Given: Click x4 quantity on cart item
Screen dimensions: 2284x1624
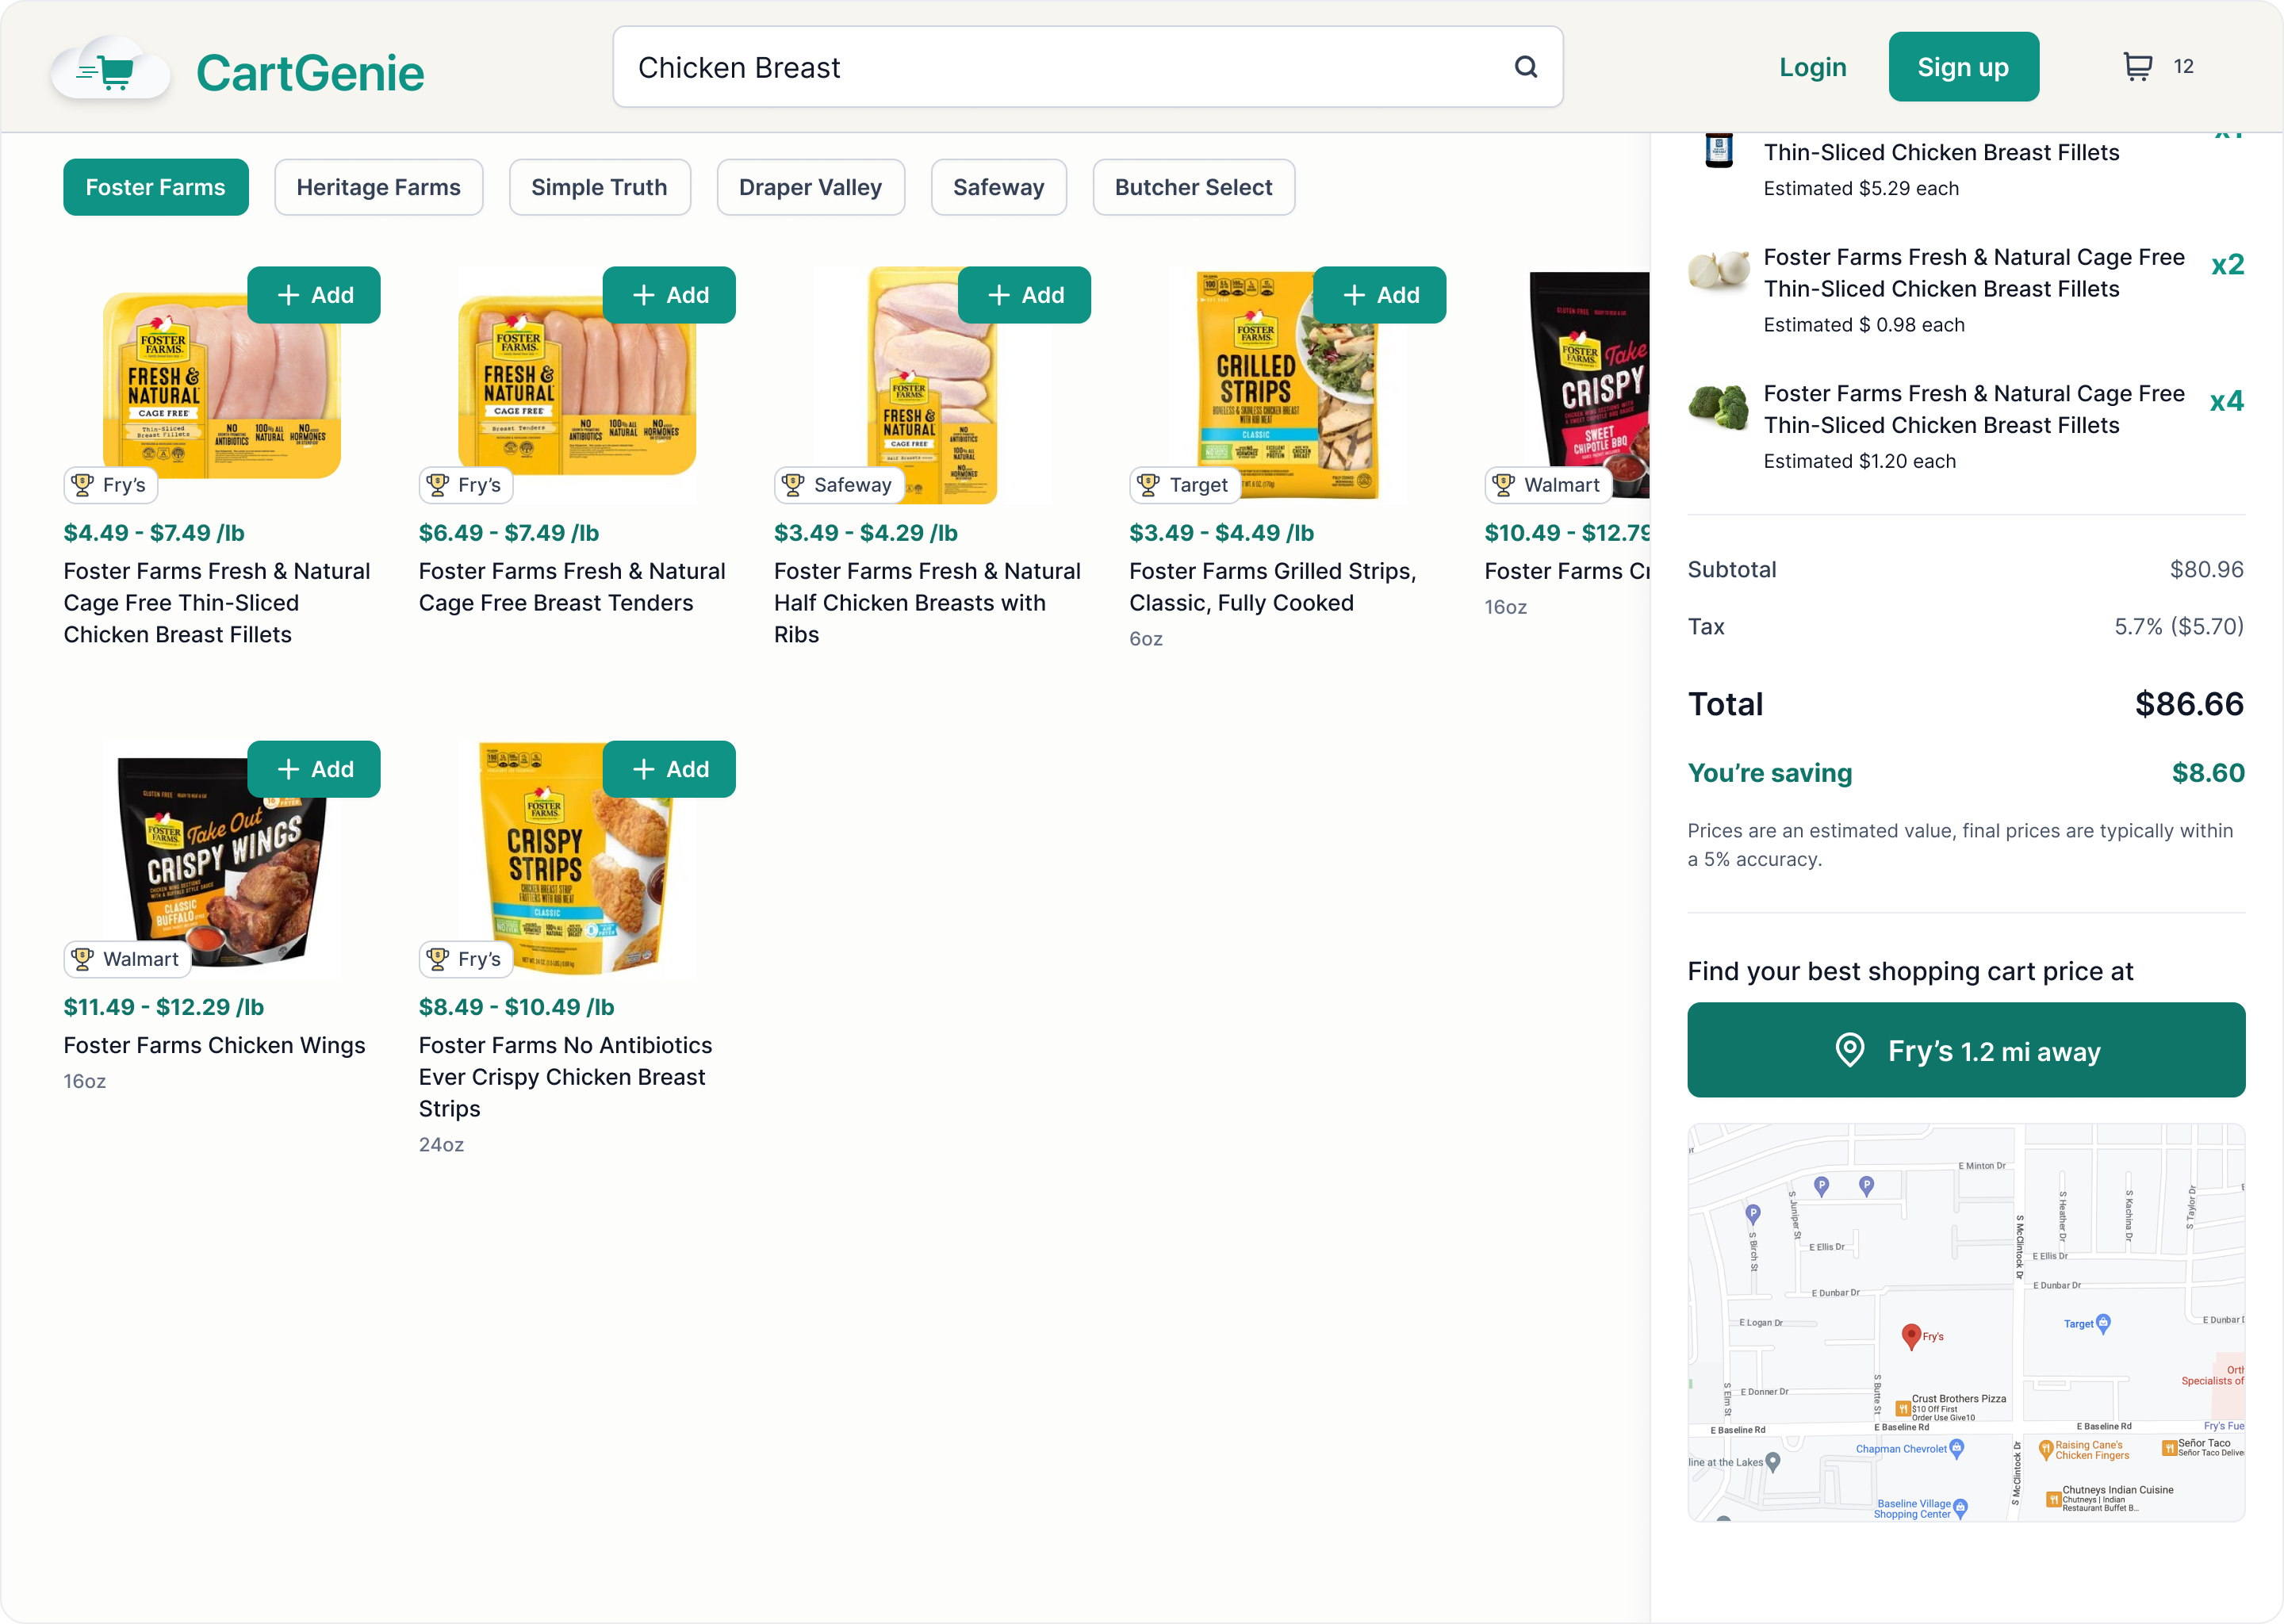Looking at the screenshot, I should coord(2227,401).
